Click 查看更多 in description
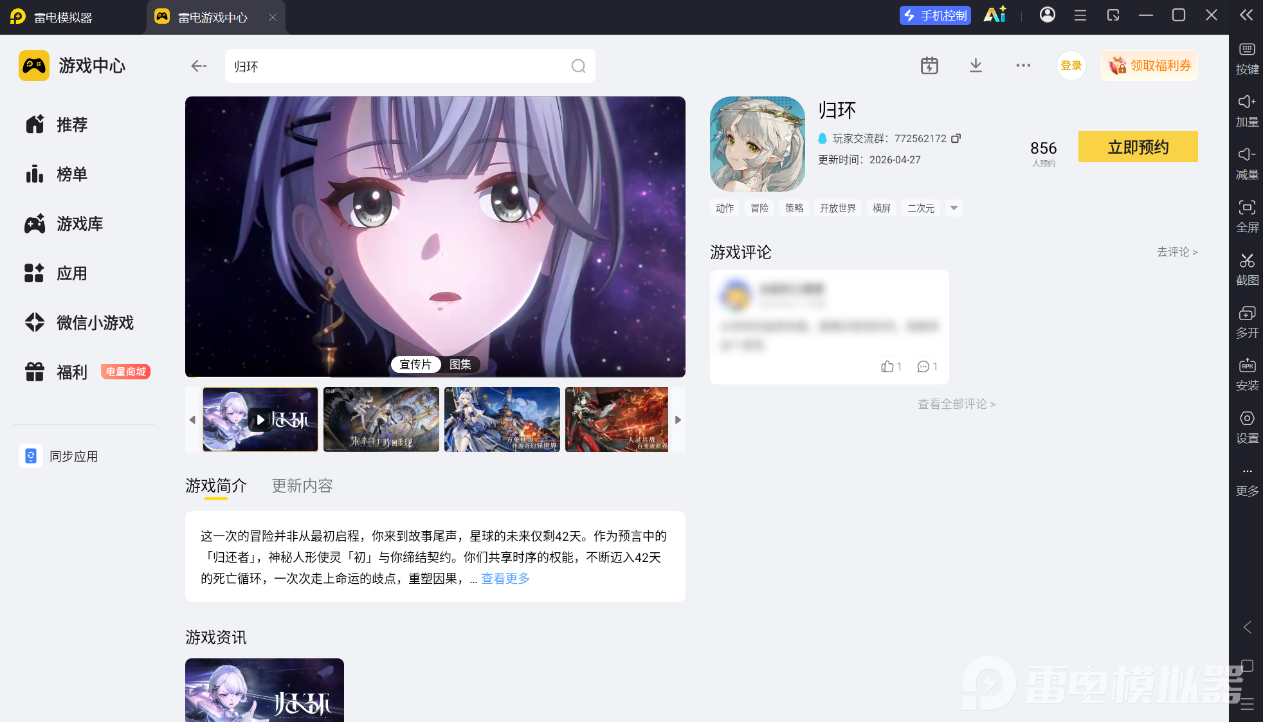The width and height of the screenshot is (1263, 722). 505,579
